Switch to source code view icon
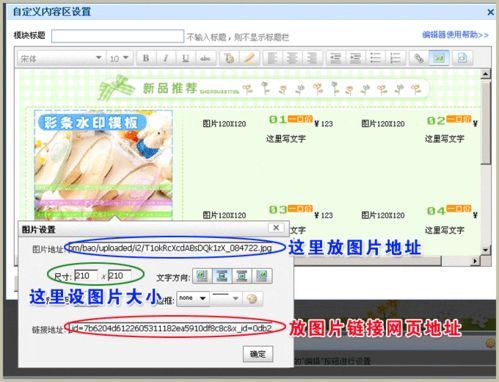Viewport: 499px width, 382px height. click(462, 59)
